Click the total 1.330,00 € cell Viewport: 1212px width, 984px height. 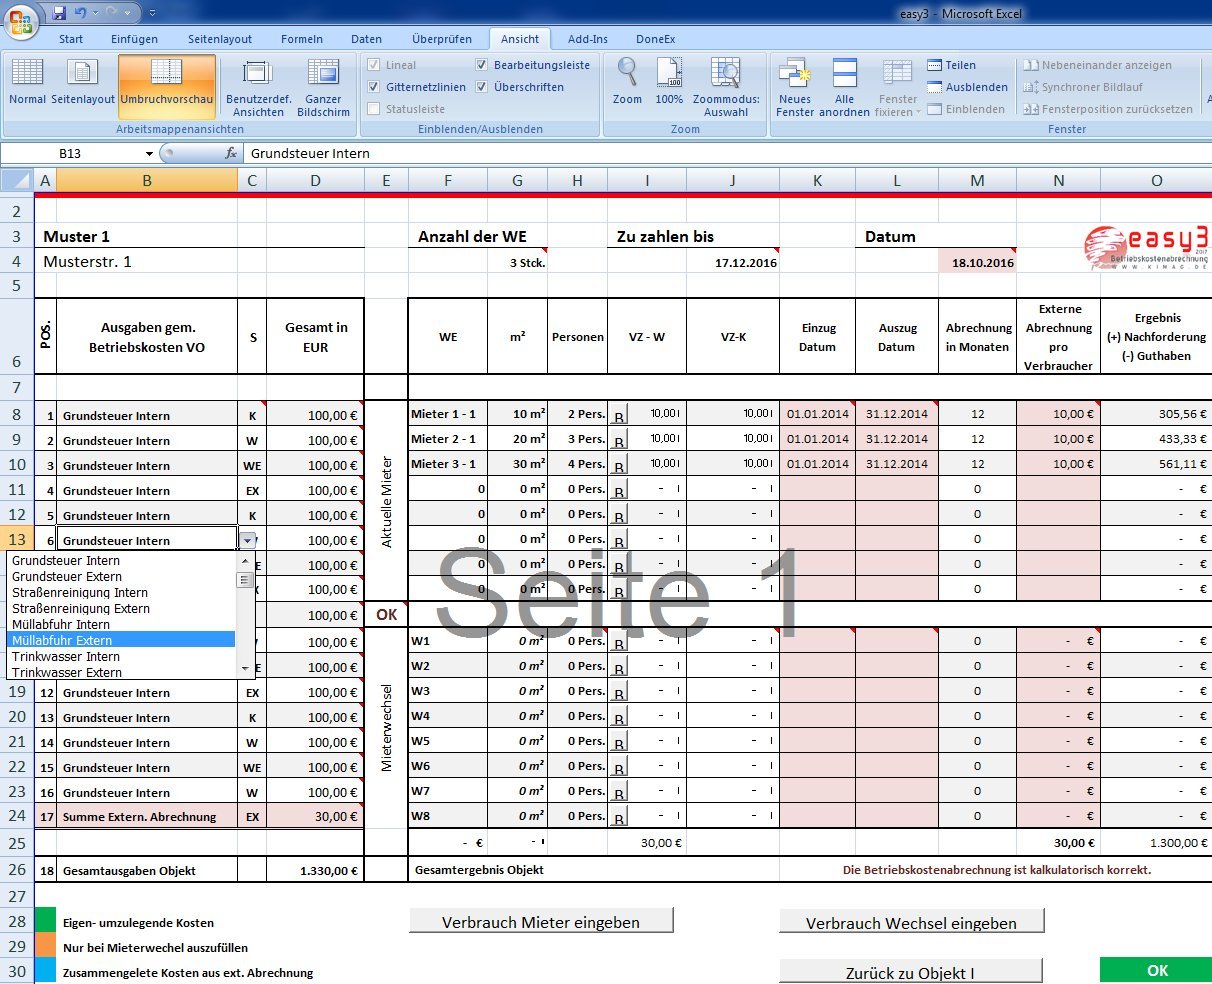(x=316, y=870)
